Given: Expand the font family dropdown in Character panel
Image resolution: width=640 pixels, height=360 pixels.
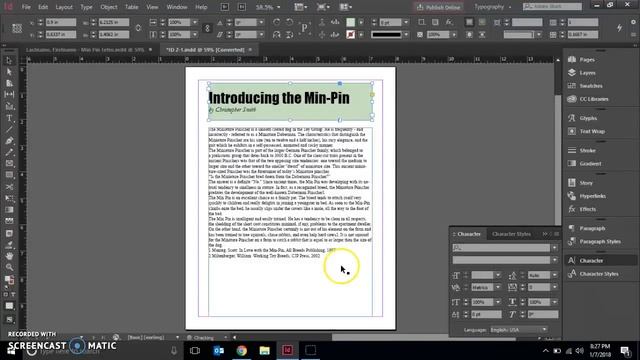Looking at the screenshot, I should point(554,248).
